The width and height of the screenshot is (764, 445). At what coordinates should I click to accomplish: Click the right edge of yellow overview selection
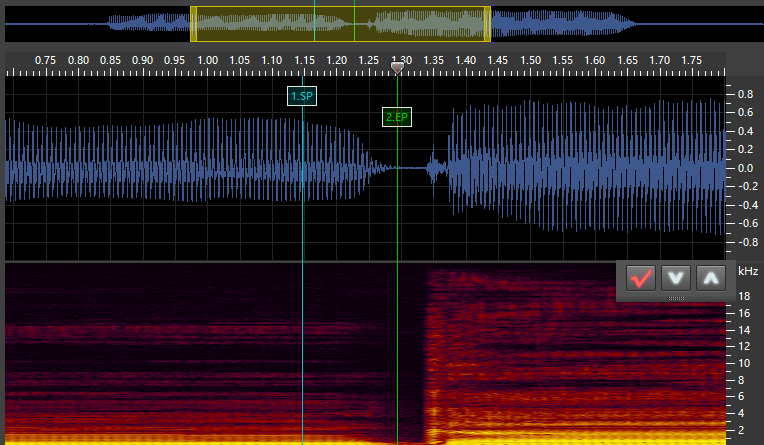tap(487, 24)
